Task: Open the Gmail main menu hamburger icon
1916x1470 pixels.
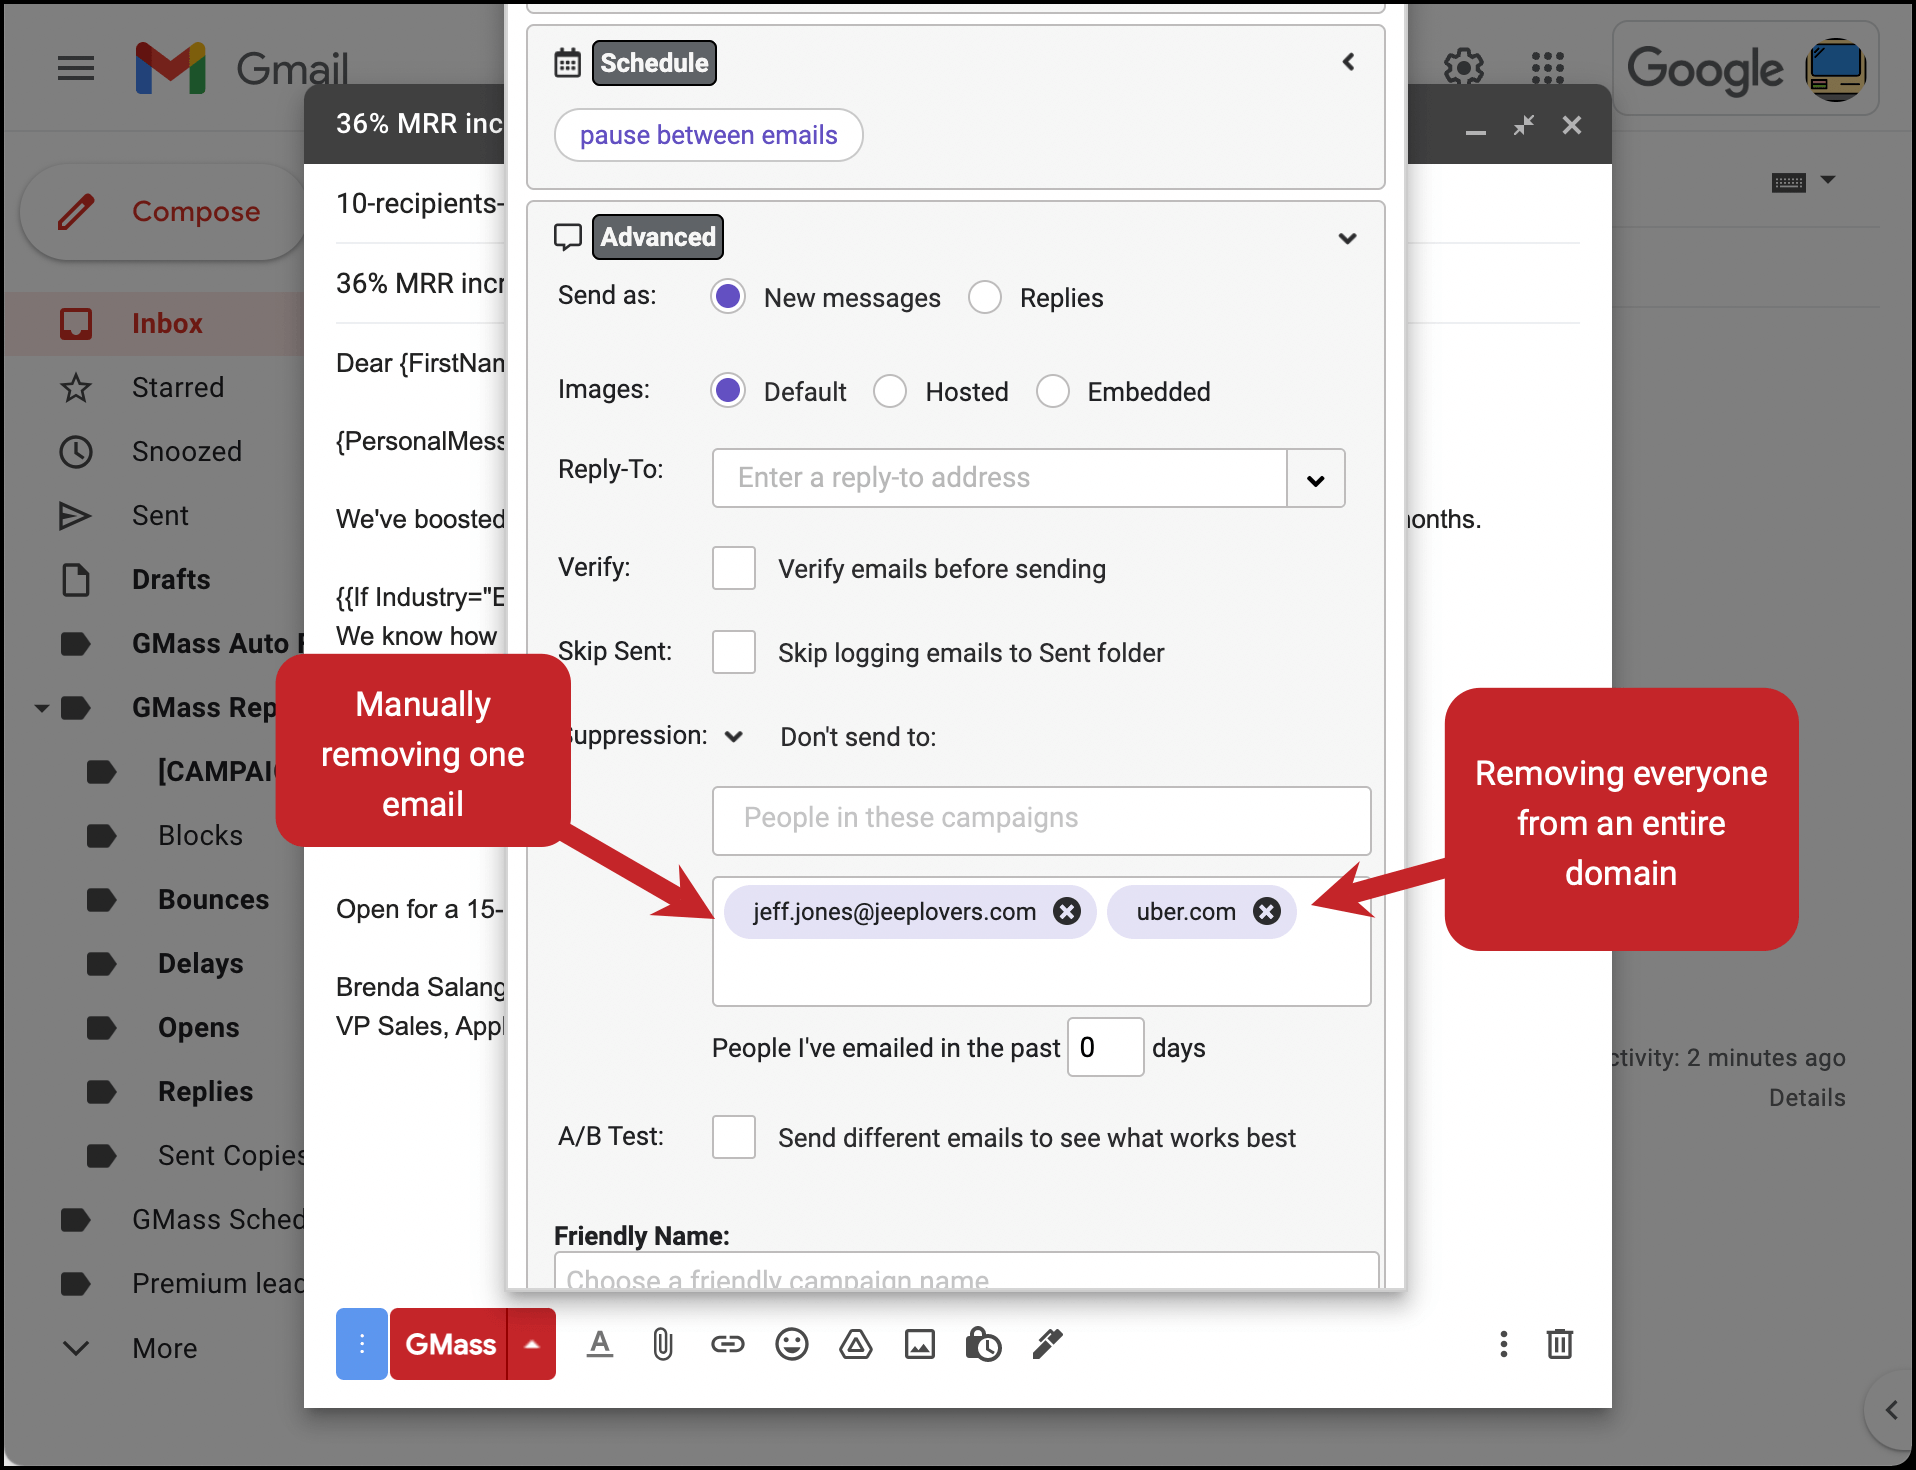Action: point(76,68)
